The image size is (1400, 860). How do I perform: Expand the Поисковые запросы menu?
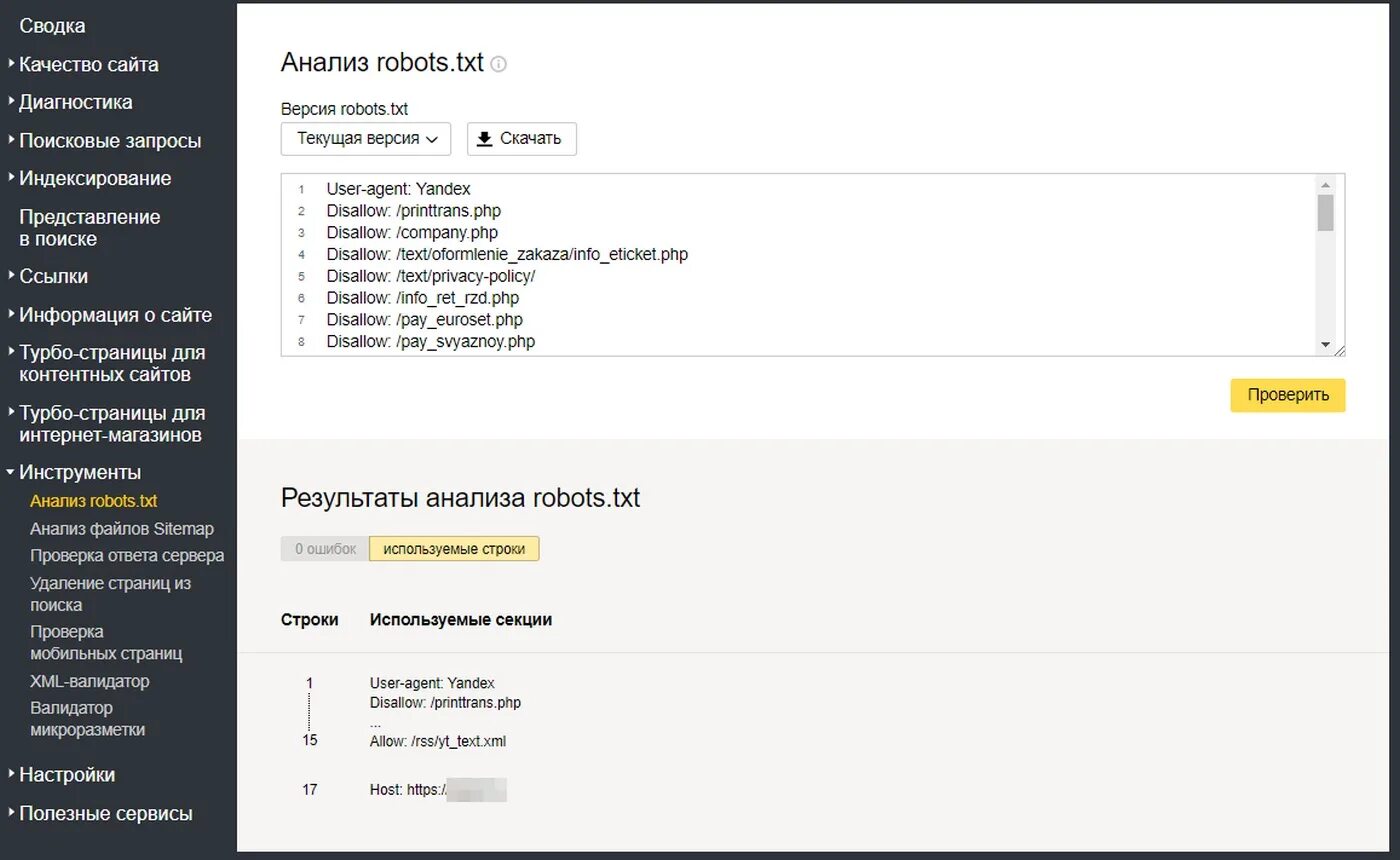pos(109,140)
